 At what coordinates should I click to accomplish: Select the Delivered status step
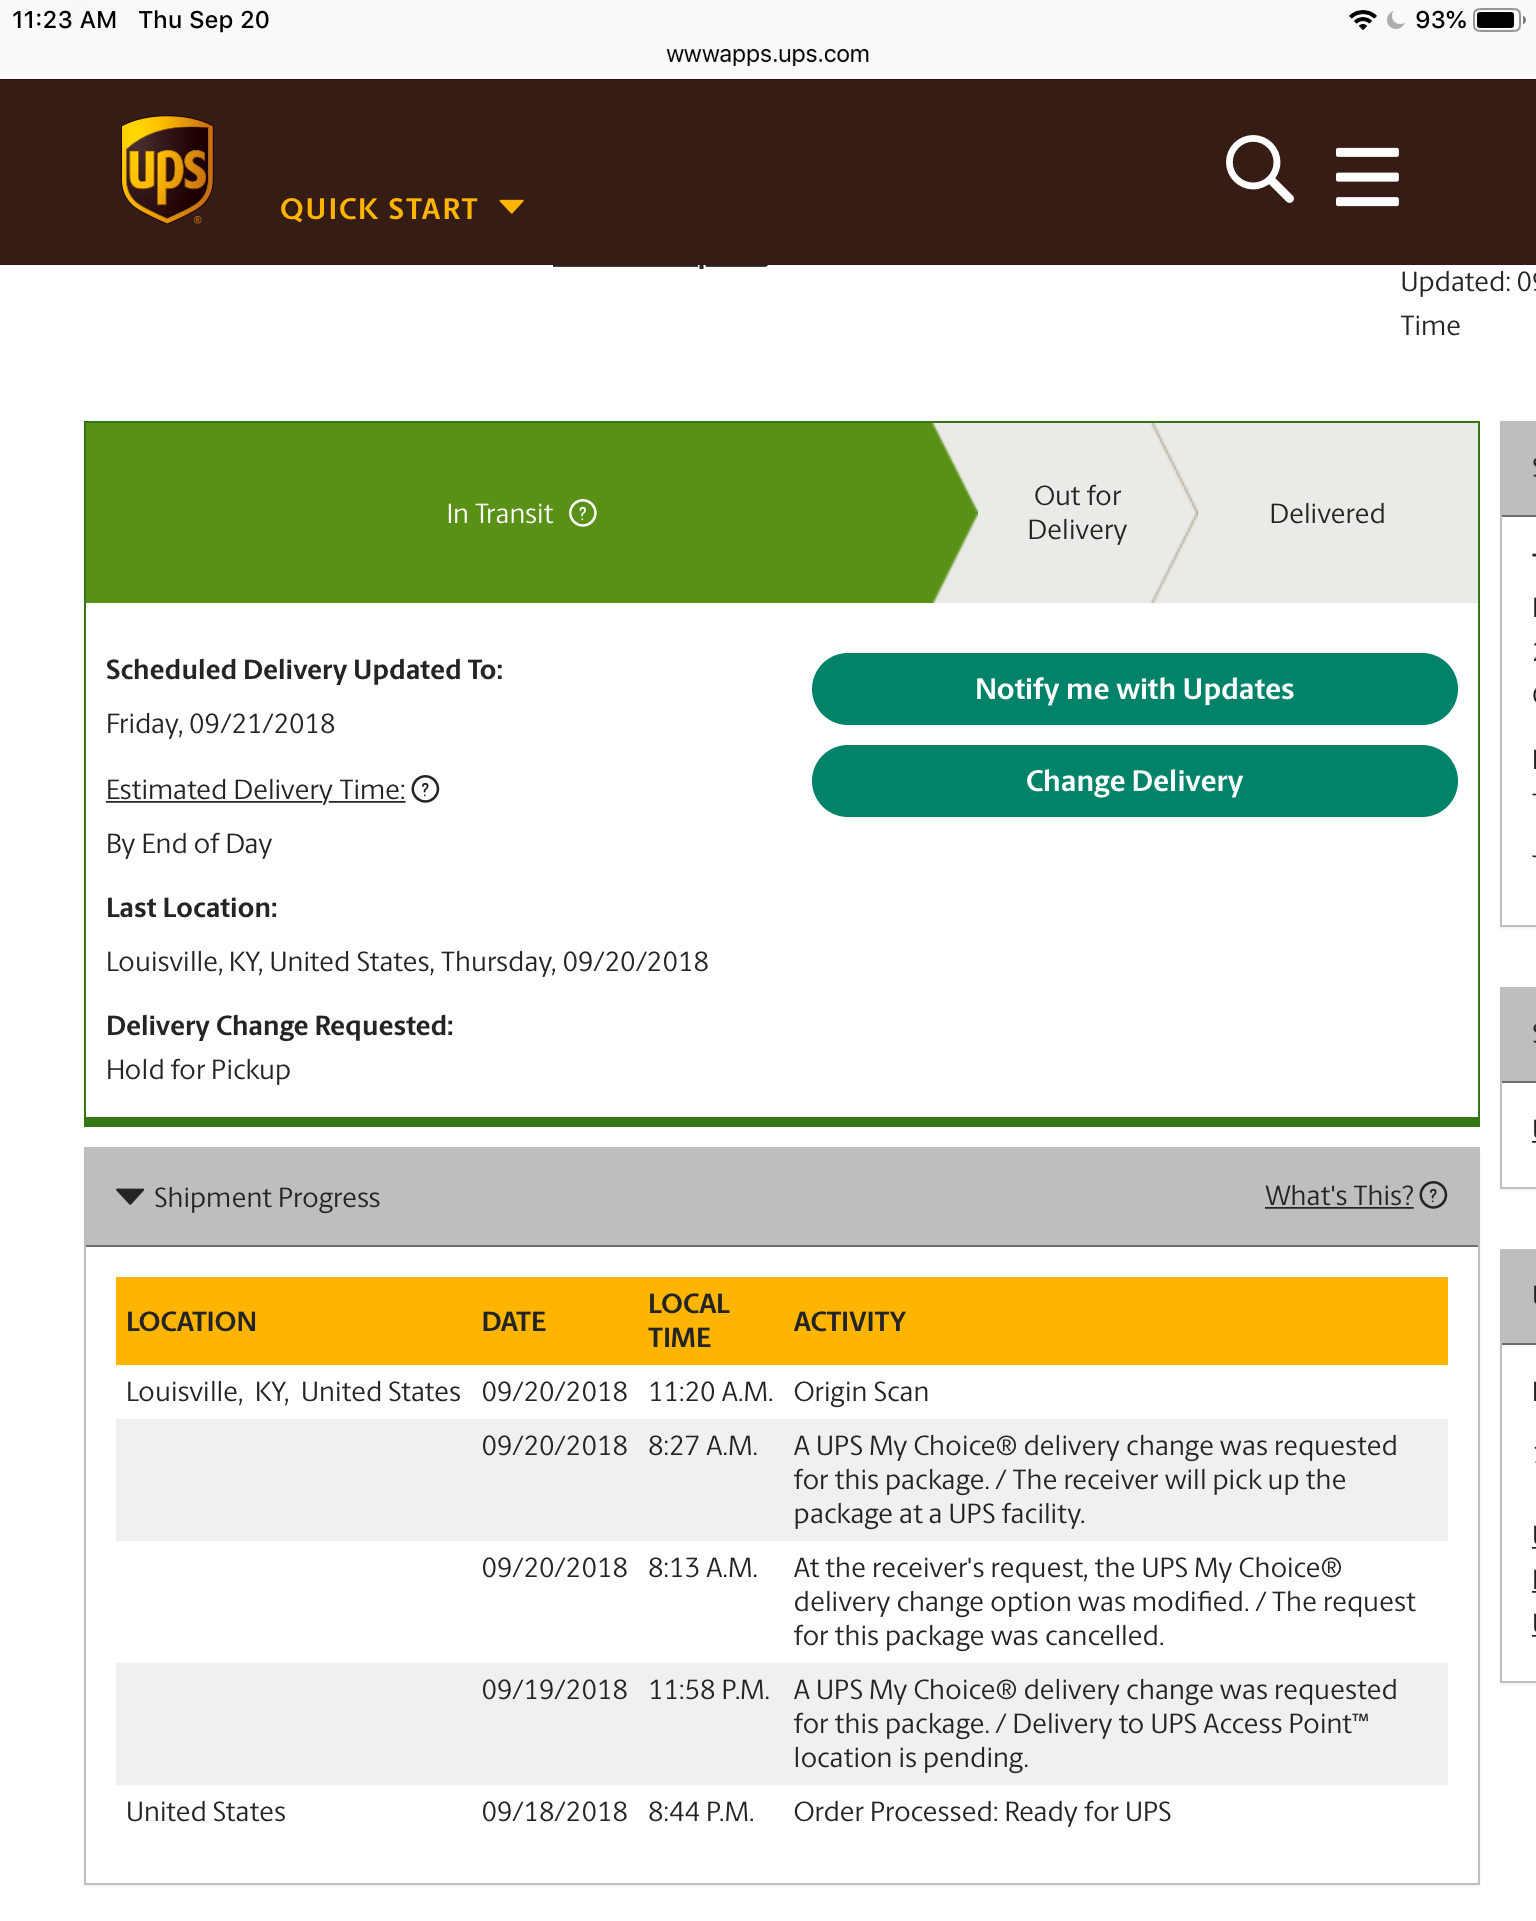pyautogui.click(x=1327, y=513)
